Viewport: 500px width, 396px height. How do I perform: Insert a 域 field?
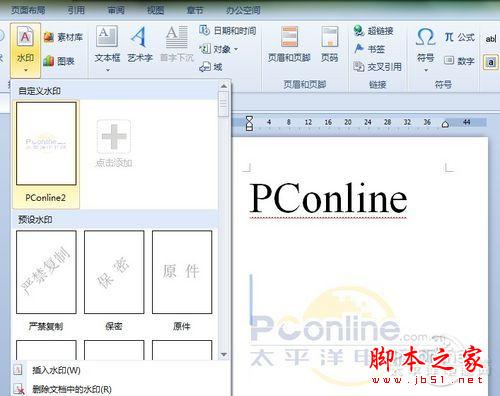211,67
